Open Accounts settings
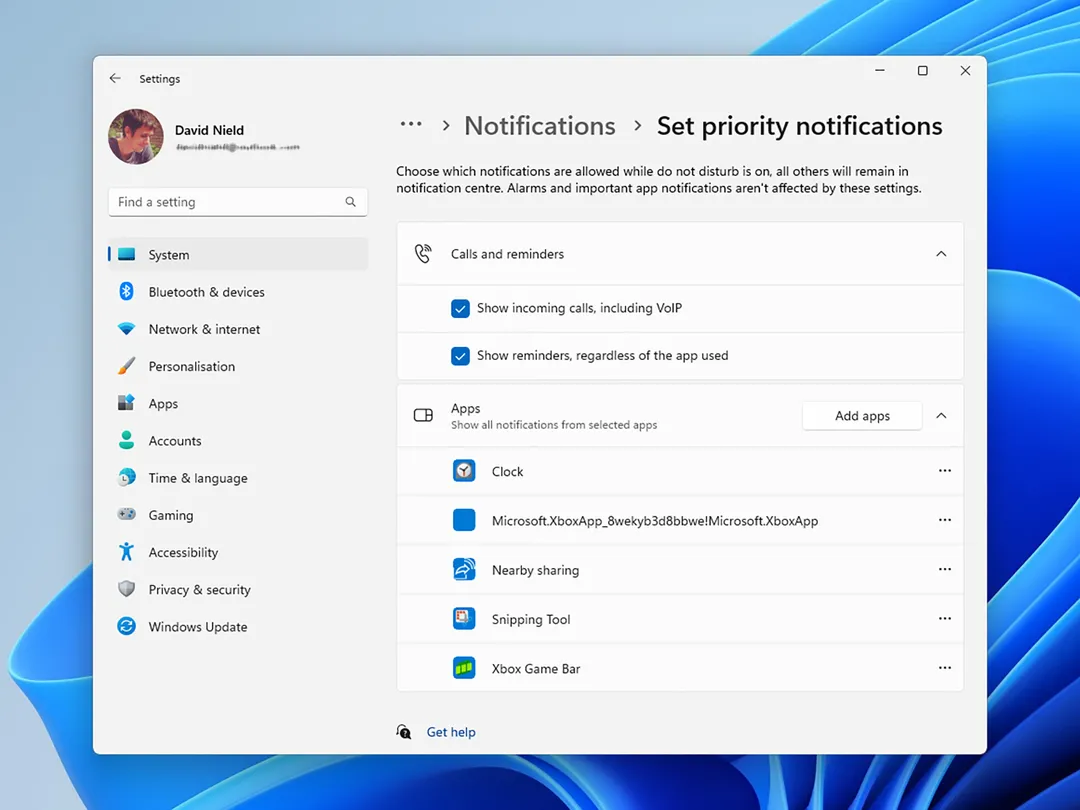 click(238, 441)
